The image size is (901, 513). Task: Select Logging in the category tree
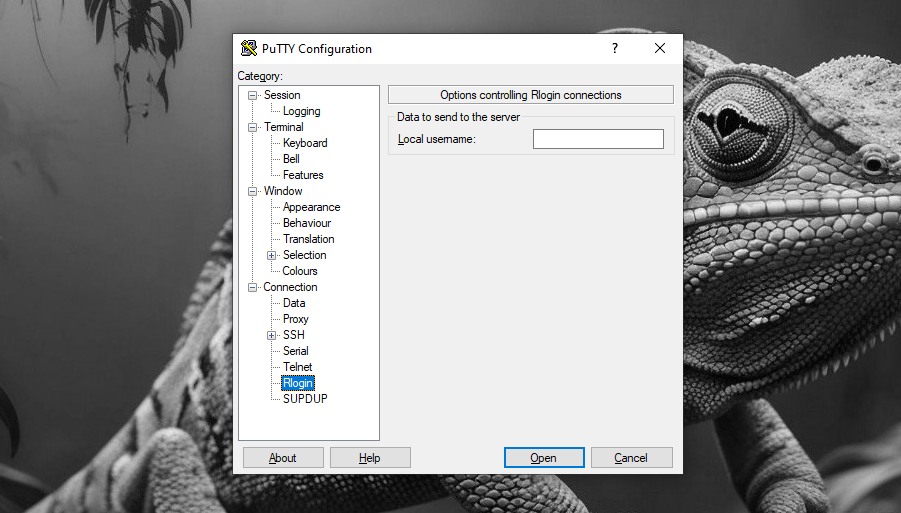[x=301, y=111]
